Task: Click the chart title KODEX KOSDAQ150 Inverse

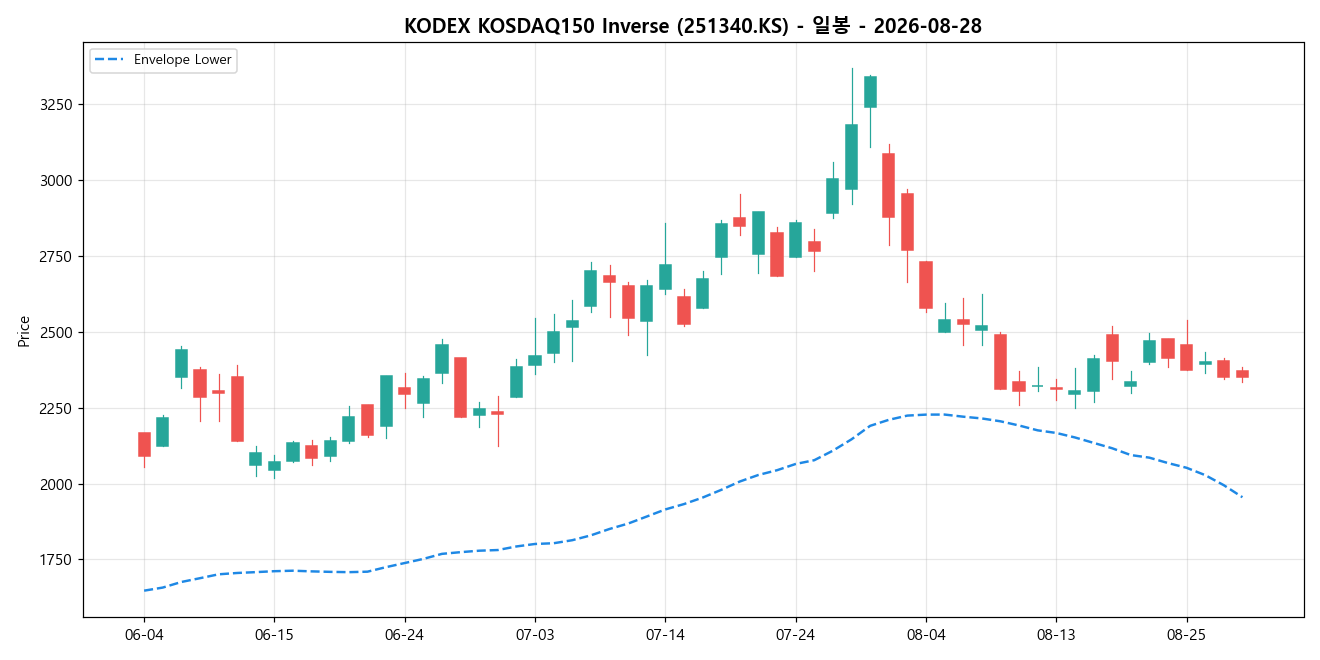Action: (x=692, y=26)
